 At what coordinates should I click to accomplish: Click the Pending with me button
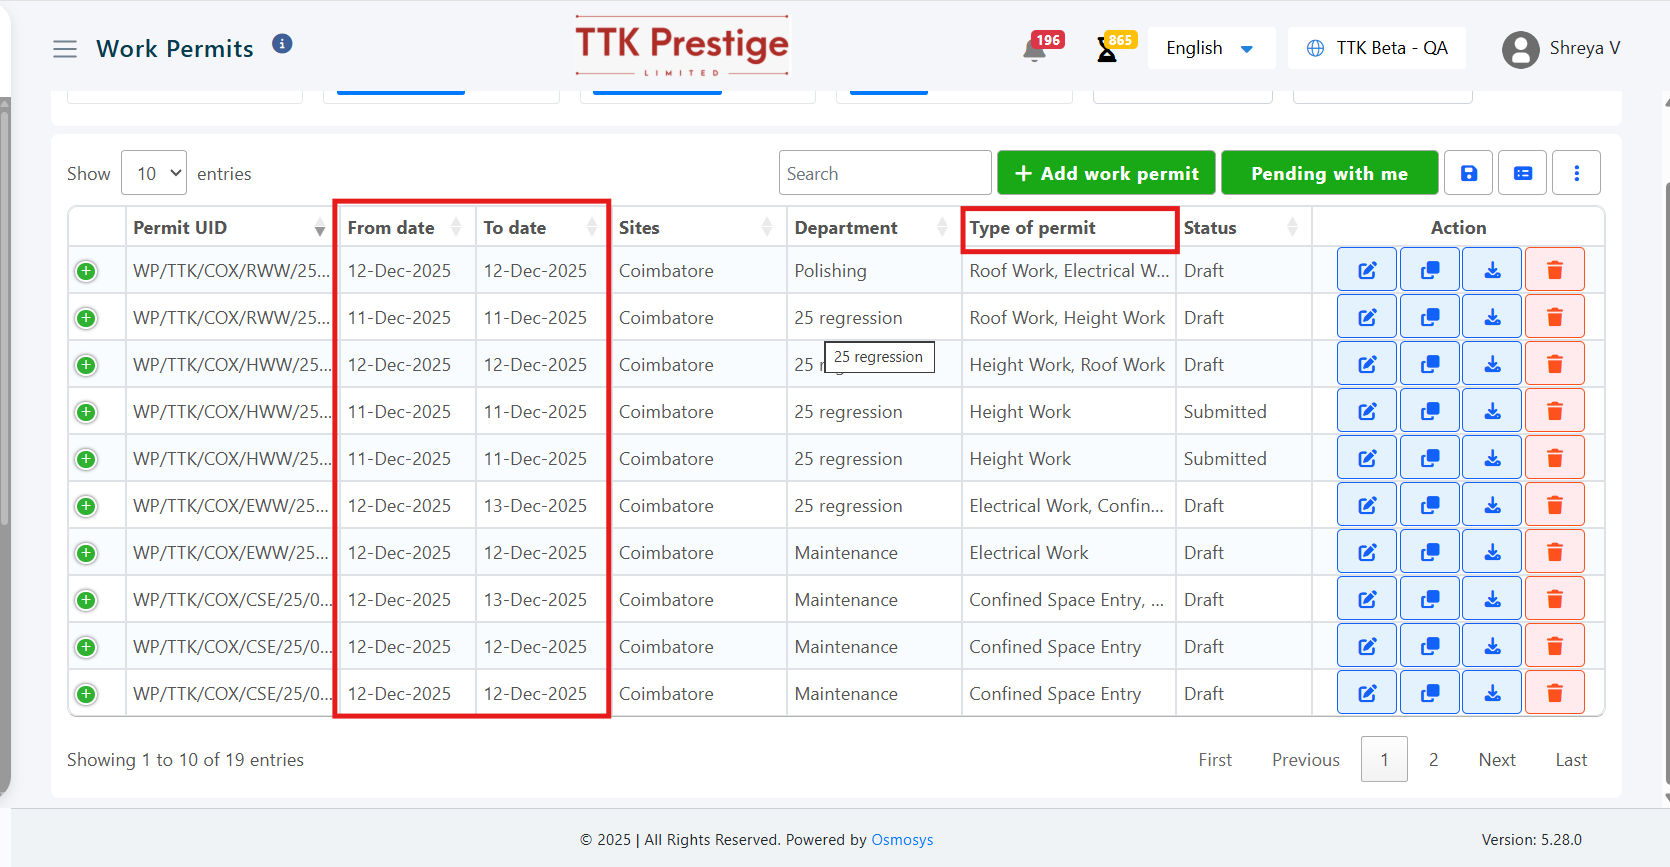click(1329, 173)
